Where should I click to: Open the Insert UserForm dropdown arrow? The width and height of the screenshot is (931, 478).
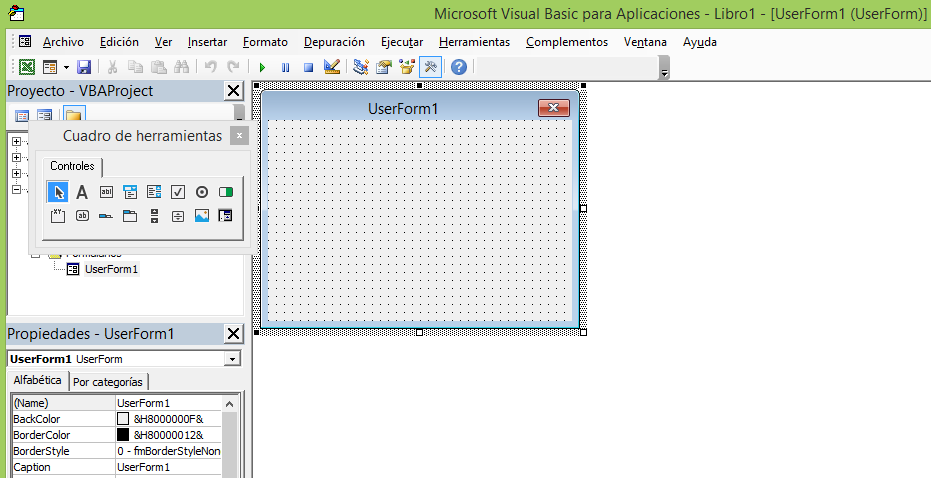(66, 67)
